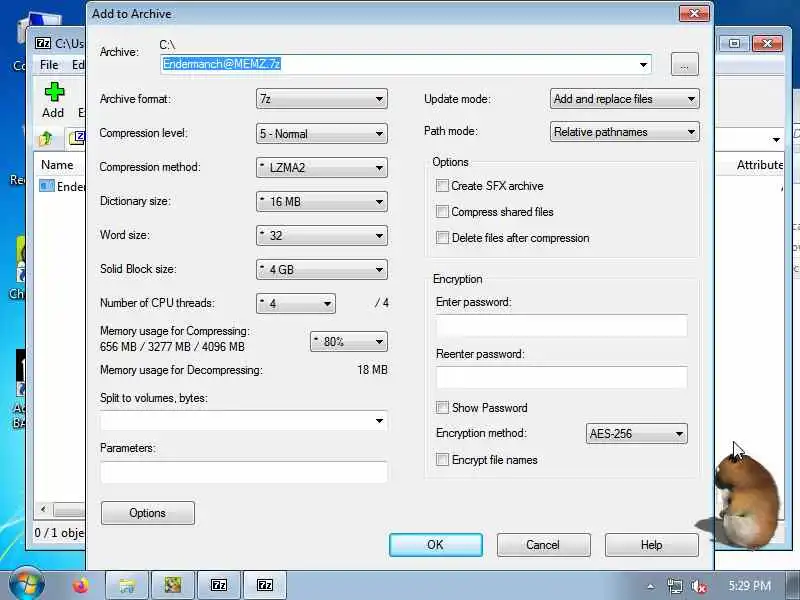Click OK to create the archive

436,545
